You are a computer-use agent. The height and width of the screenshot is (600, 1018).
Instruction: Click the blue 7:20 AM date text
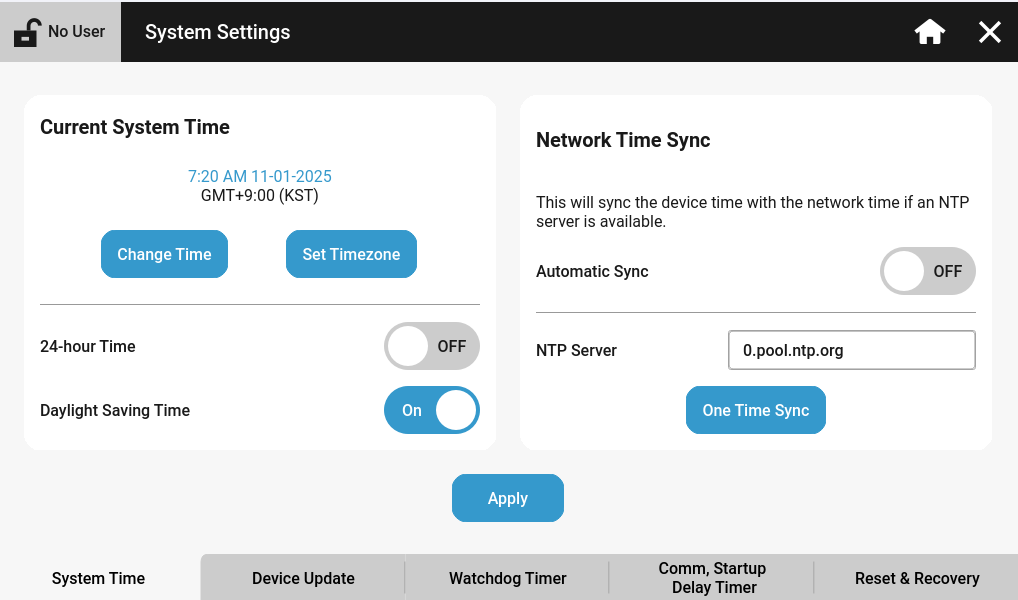coord(260,176)
